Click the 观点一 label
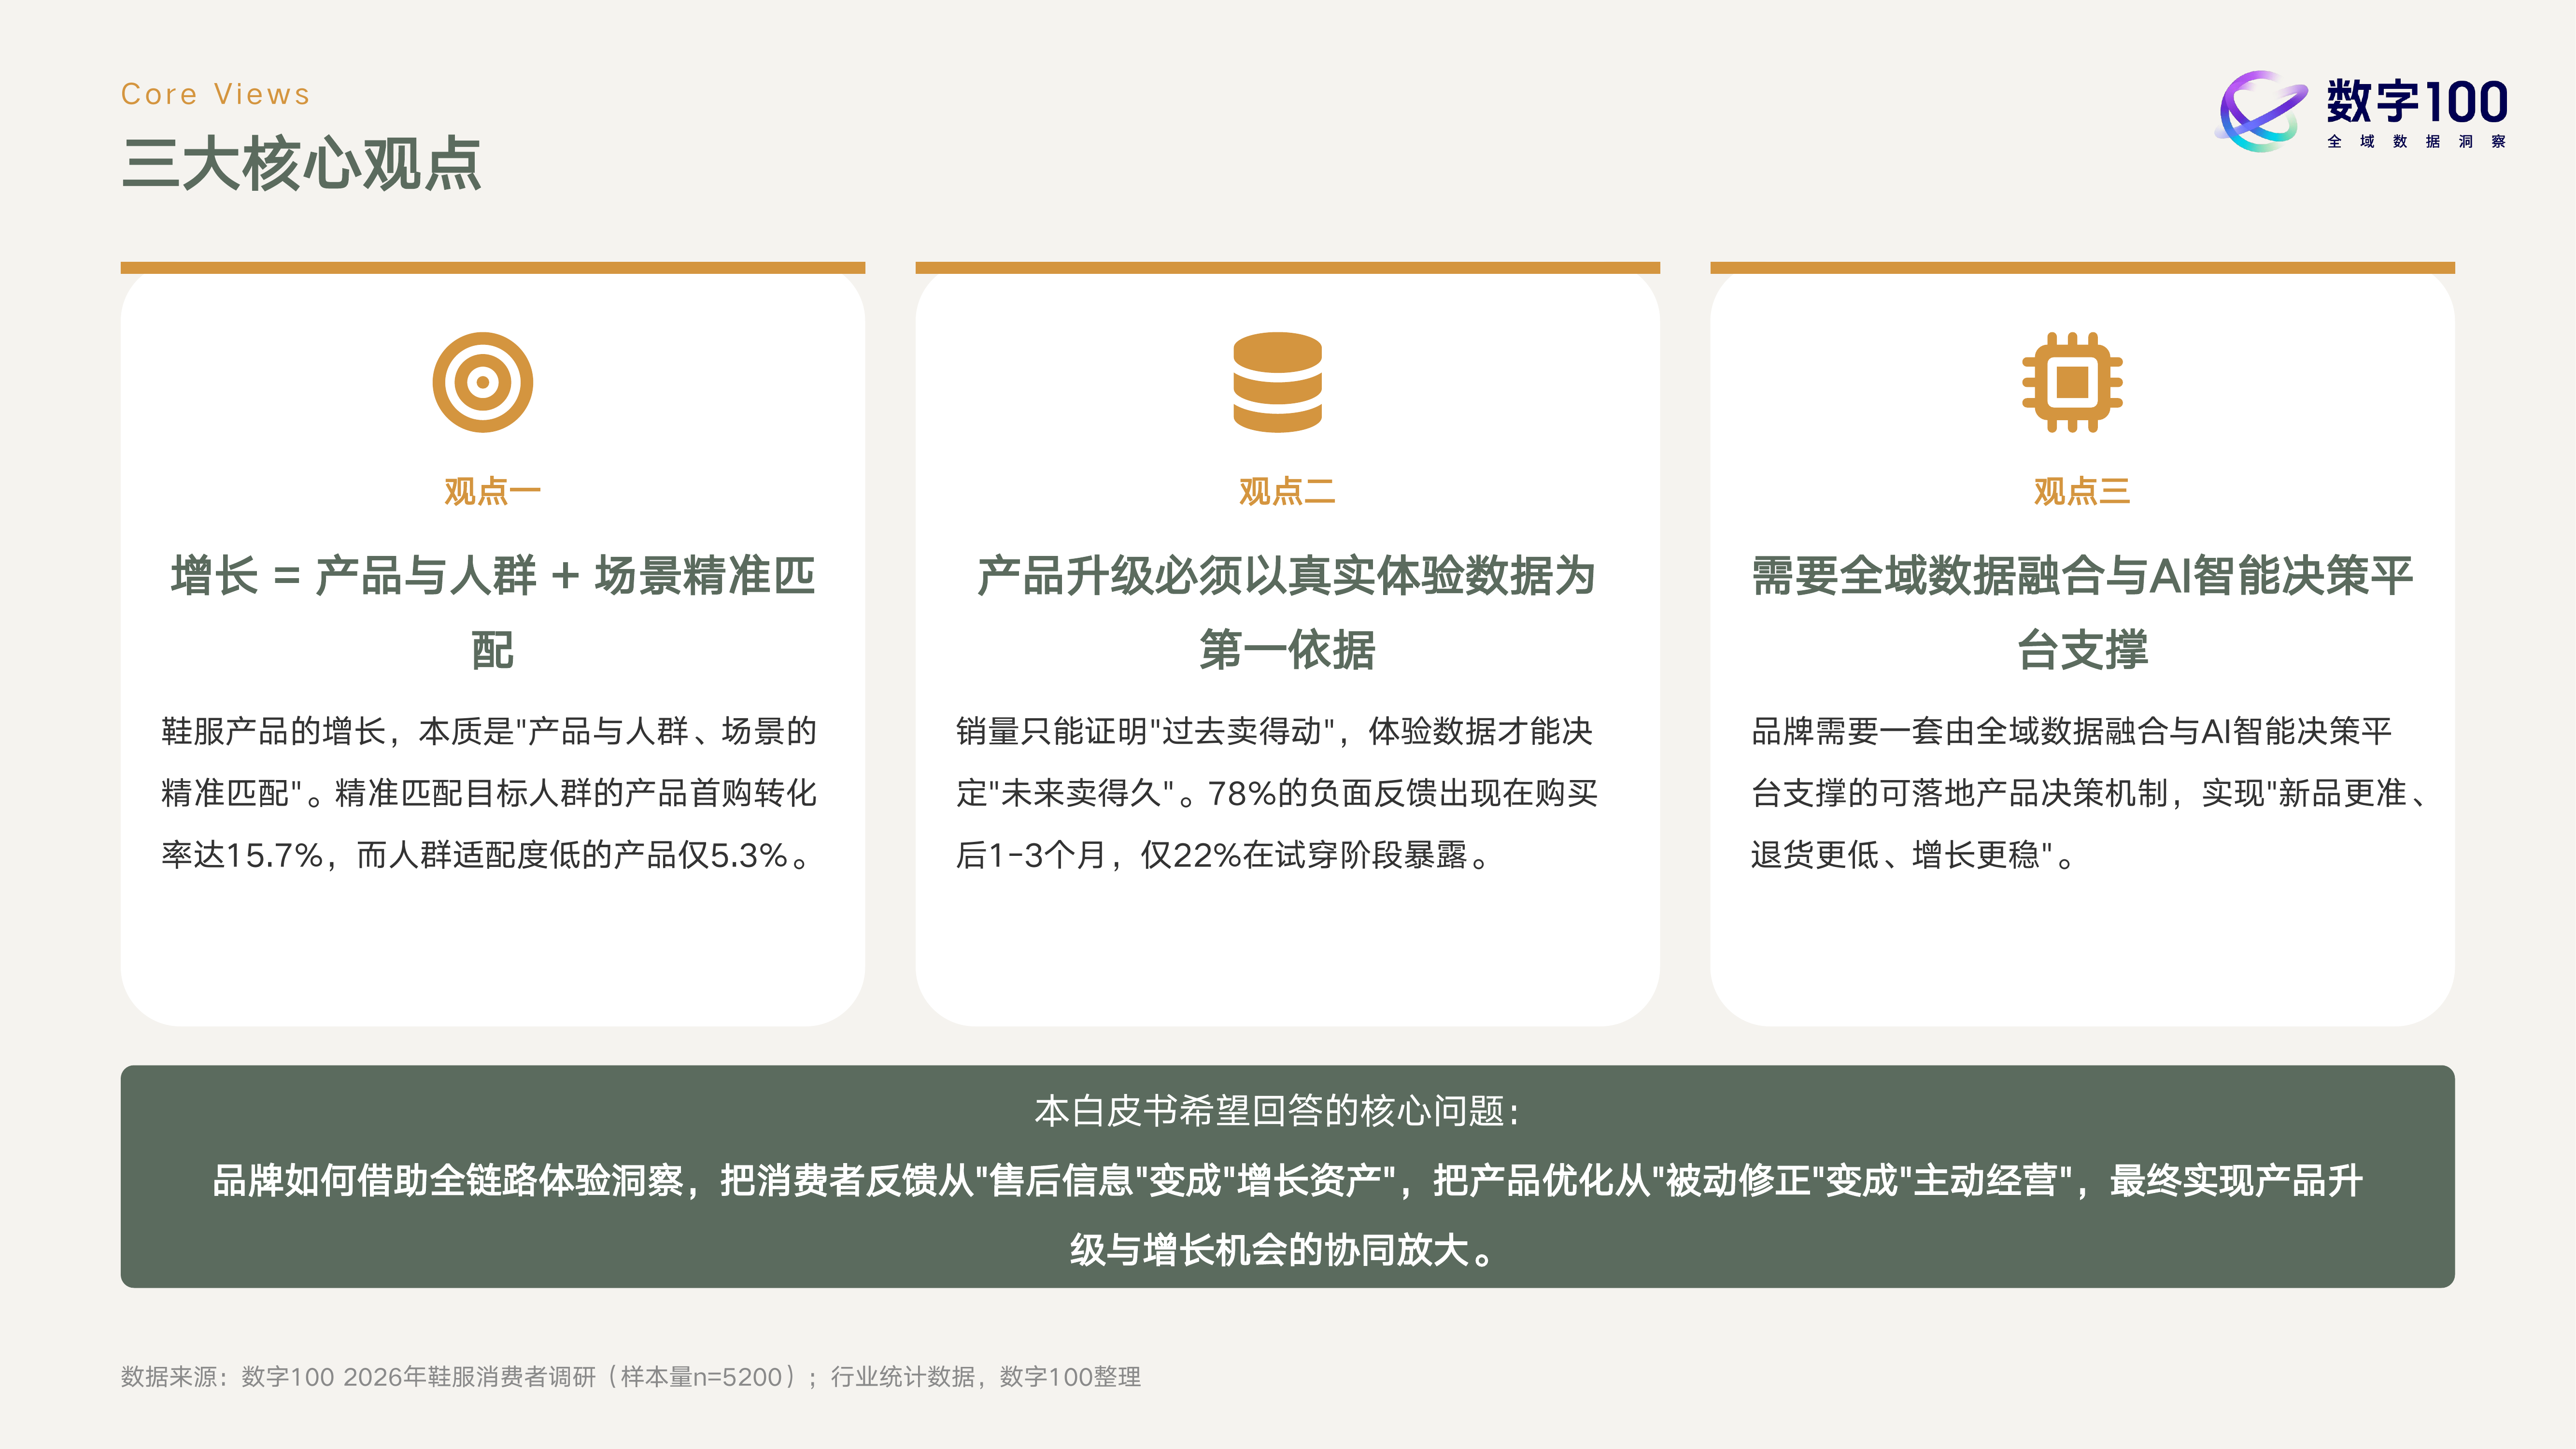Image resolution: width=2576 pixels, height=1449 pixels. (x=492, y=491)
